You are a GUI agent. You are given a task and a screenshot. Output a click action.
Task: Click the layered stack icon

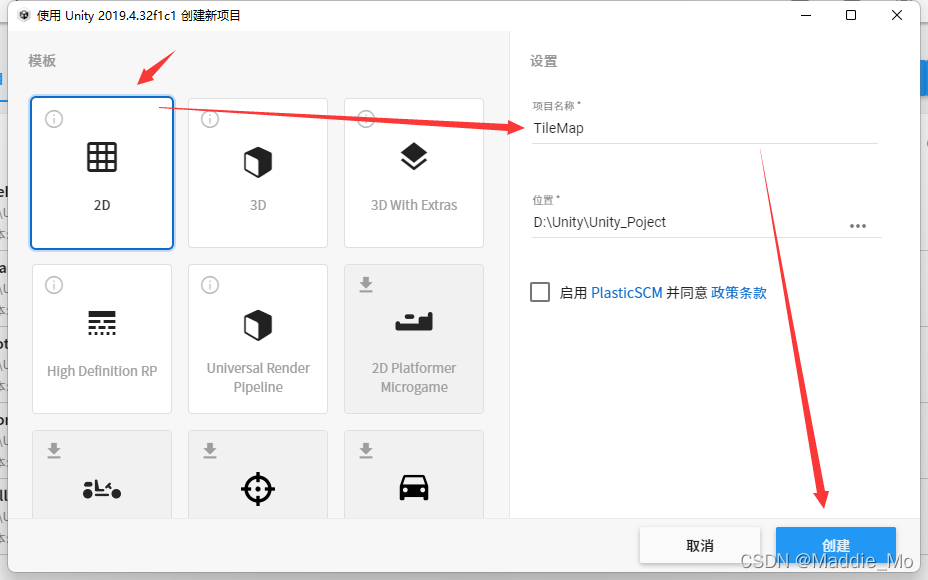[x=414, y=156]
